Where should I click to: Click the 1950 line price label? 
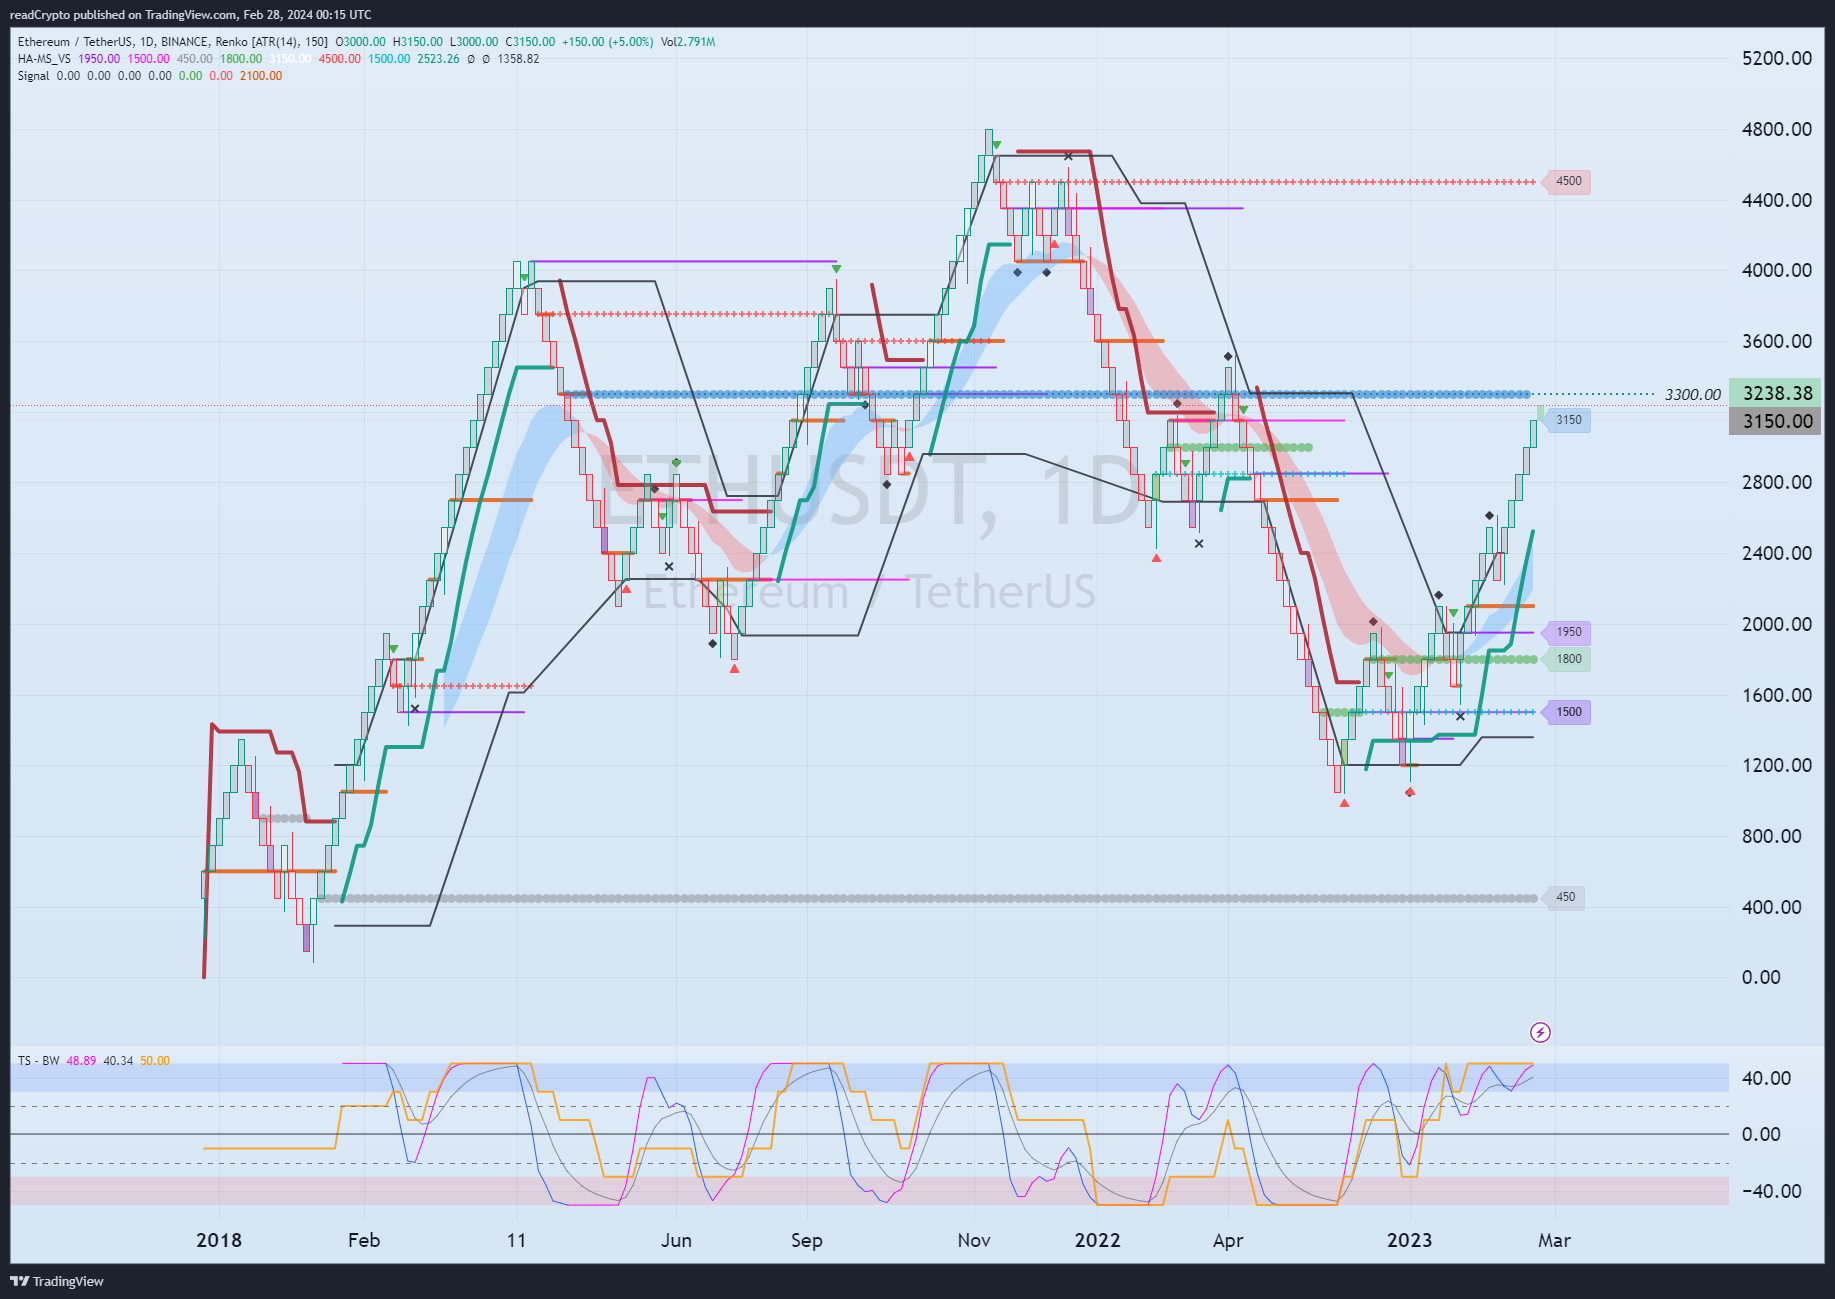(1566, 632)
